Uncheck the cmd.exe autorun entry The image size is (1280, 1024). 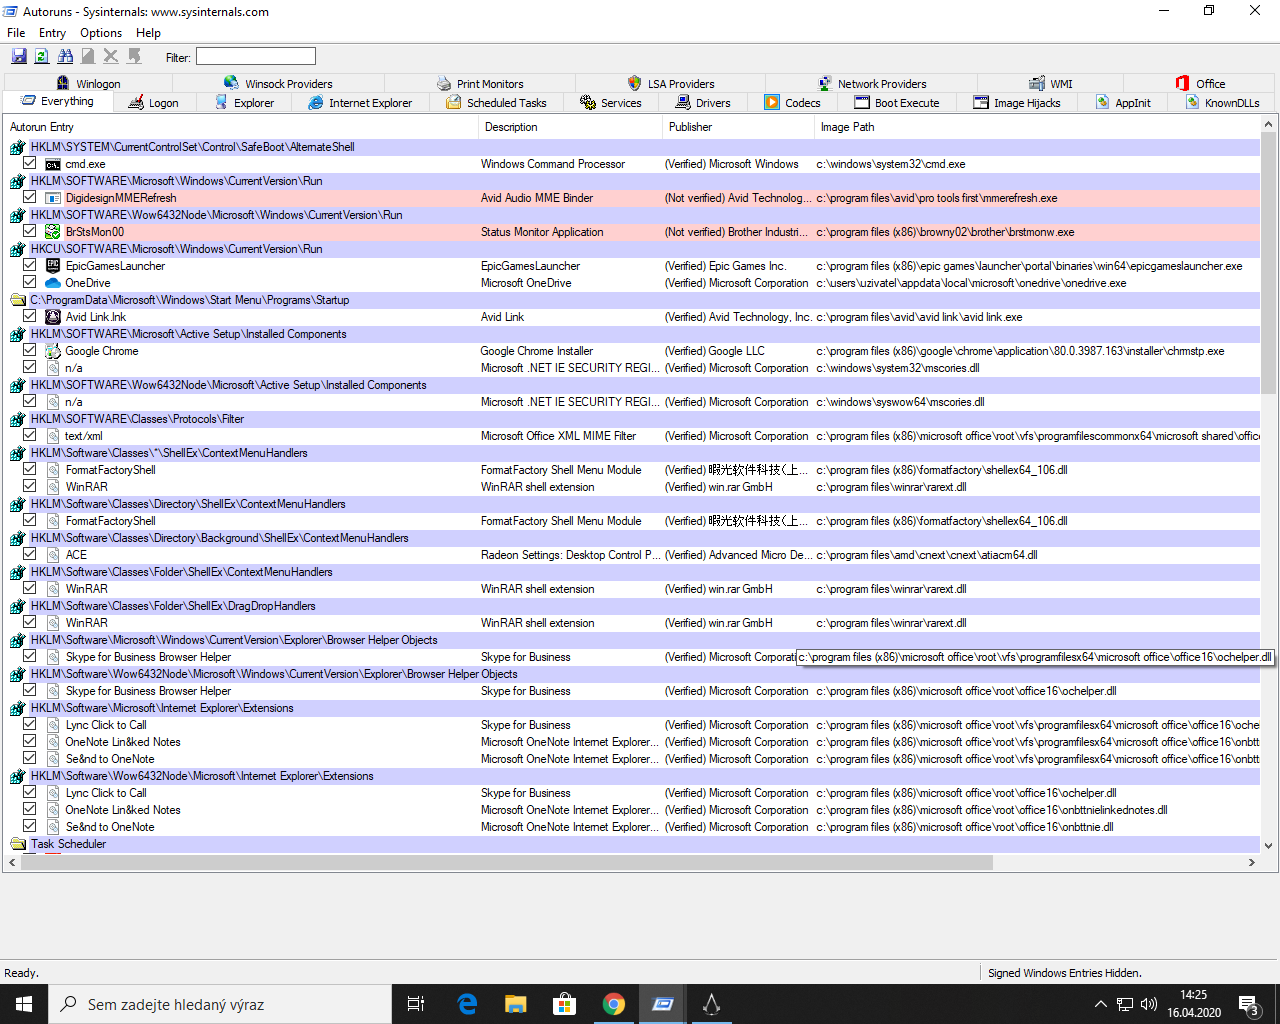[30, 164]
